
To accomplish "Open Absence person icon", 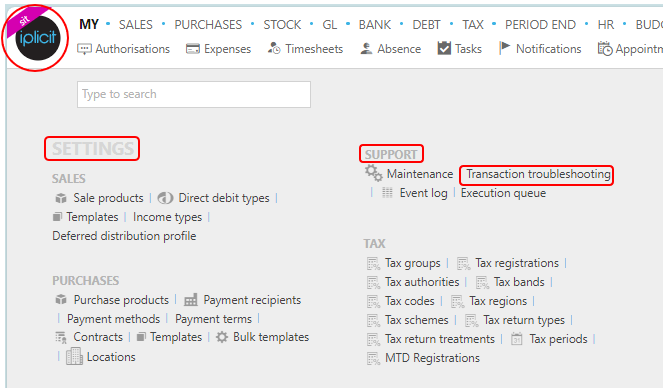I will (x=366, y=49).
